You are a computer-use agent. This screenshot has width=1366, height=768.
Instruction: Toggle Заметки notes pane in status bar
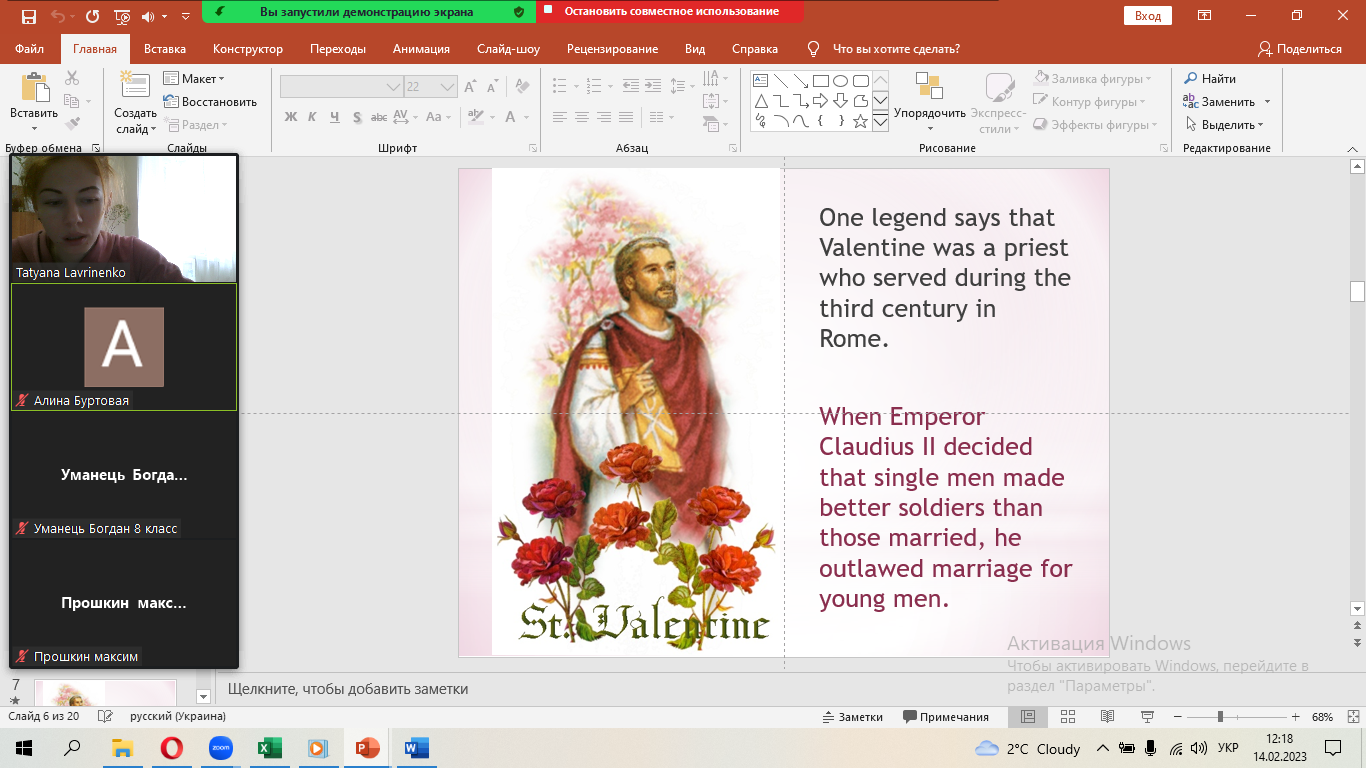(852, 717)
